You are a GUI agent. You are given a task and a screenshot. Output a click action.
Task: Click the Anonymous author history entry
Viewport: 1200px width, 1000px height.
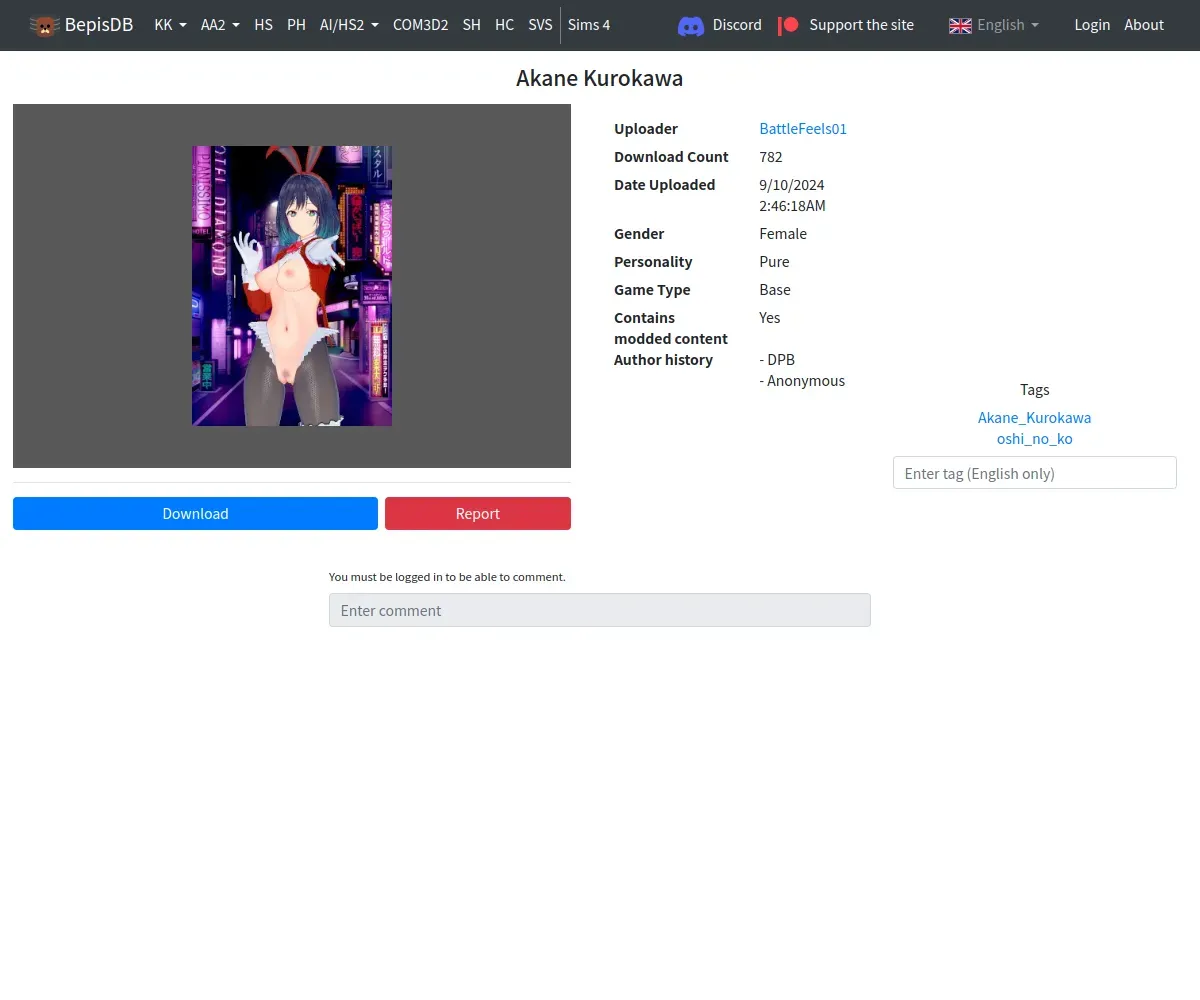(x=802, y=381)
